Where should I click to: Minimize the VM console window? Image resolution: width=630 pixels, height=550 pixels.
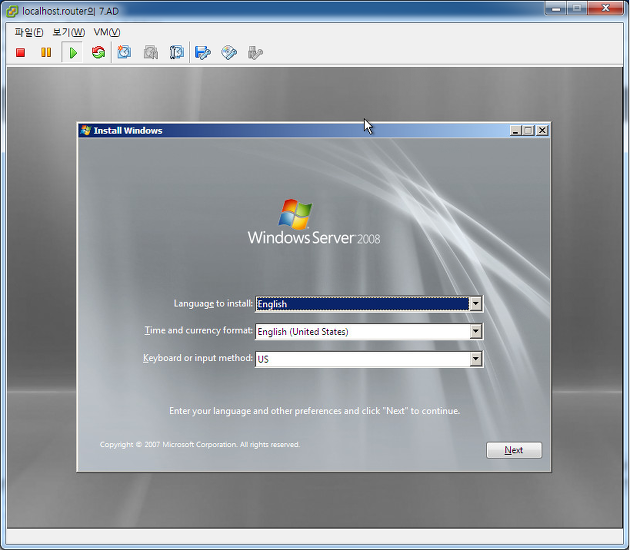pos(556,8)
